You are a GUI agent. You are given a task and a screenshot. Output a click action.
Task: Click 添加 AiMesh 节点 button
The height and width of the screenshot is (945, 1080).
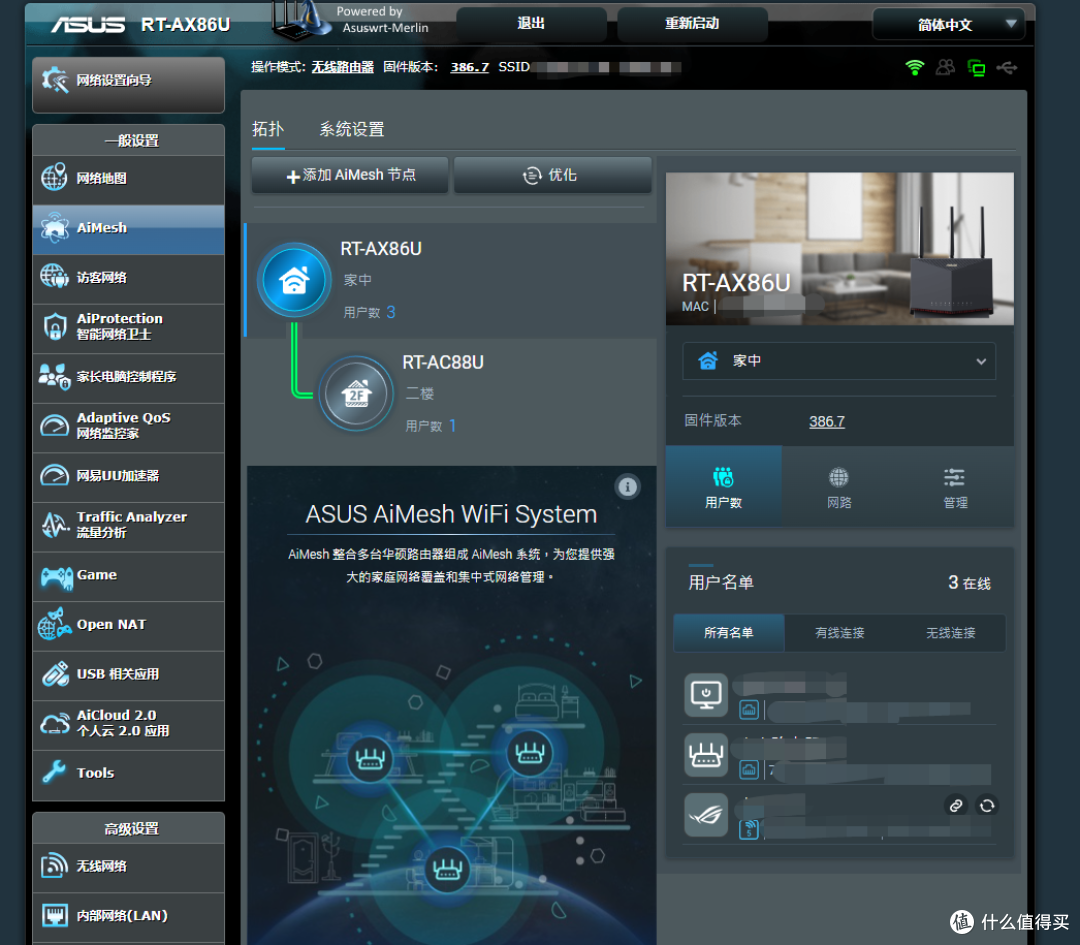tap(351, 175)
